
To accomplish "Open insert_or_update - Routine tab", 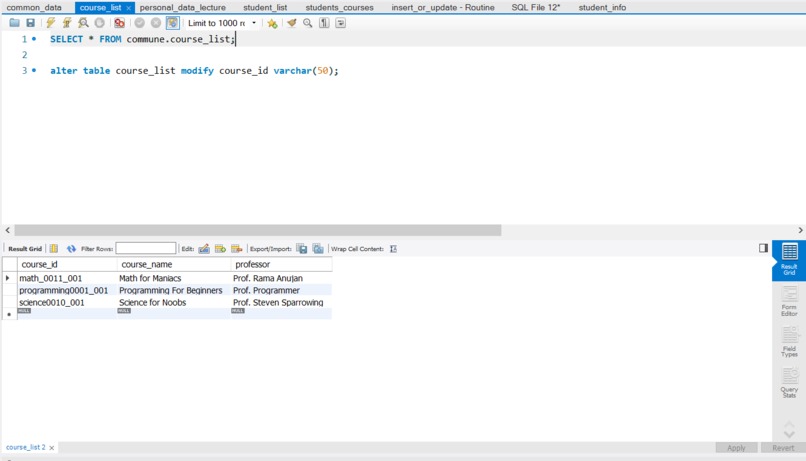I will [443, 7].
